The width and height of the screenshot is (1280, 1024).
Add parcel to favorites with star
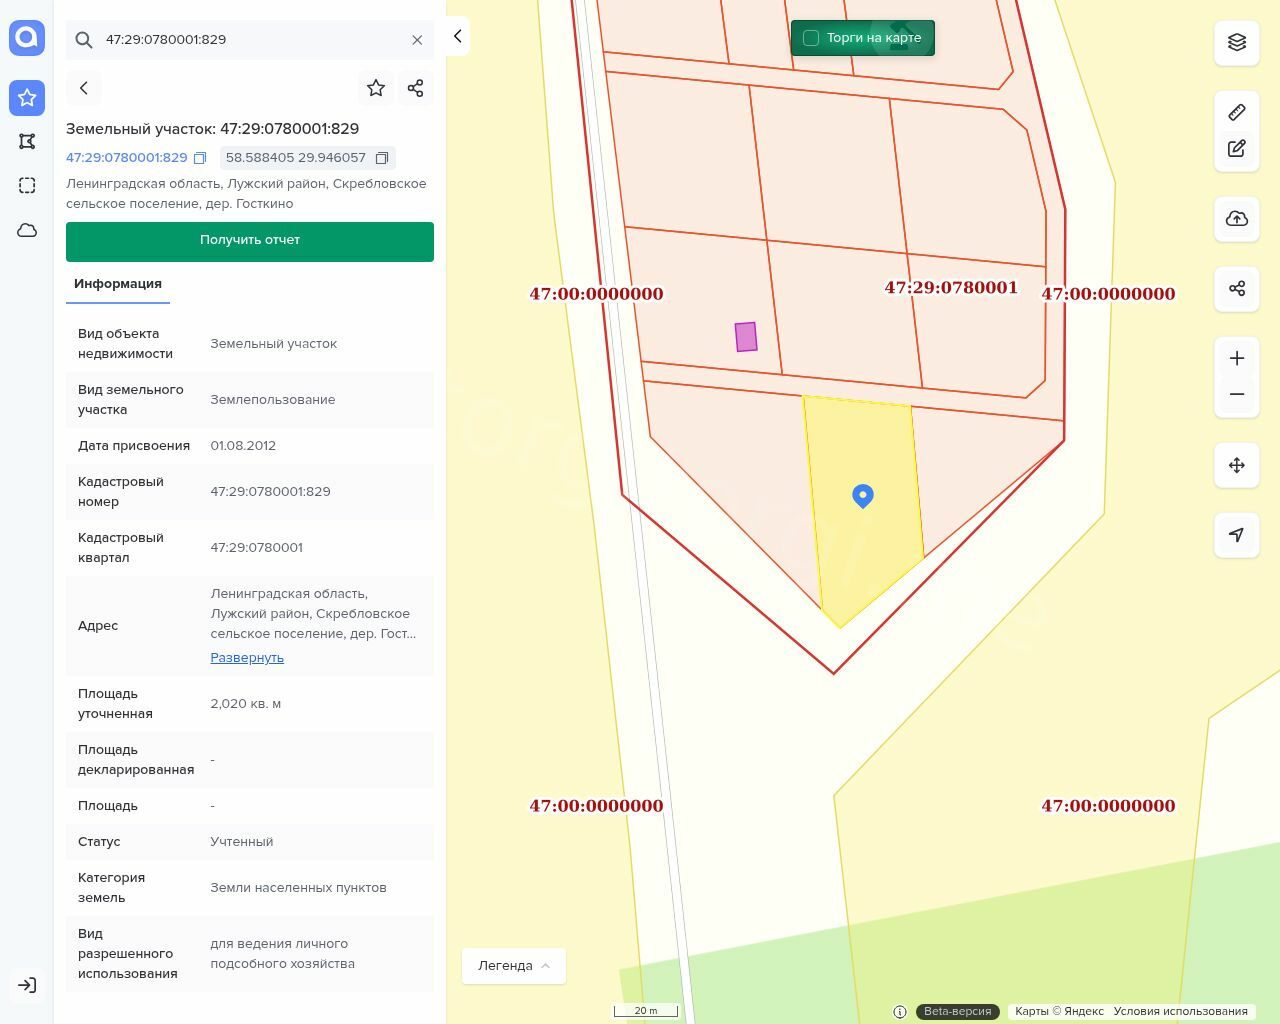tap(376, 88)
